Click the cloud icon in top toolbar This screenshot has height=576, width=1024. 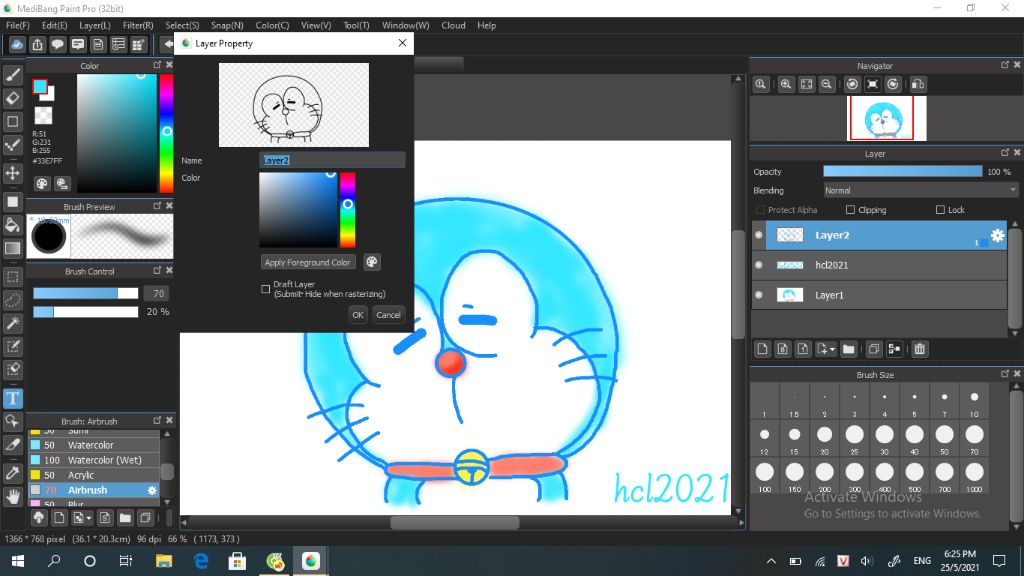point(17,44)
